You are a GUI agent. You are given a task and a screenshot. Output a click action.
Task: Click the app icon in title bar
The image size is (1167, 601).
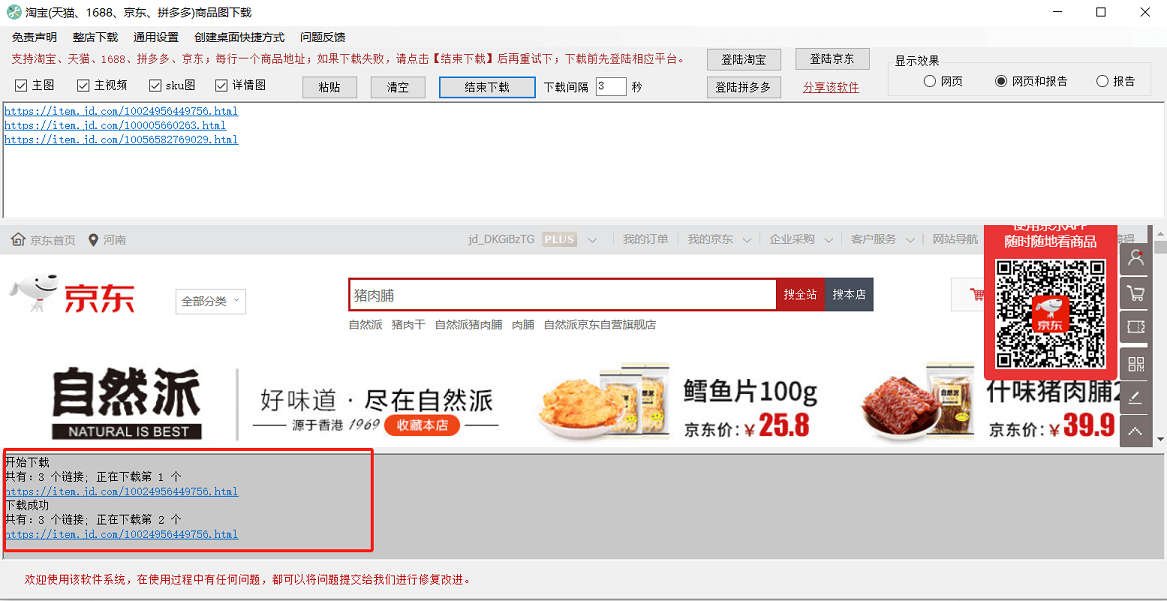coord(13,12)
